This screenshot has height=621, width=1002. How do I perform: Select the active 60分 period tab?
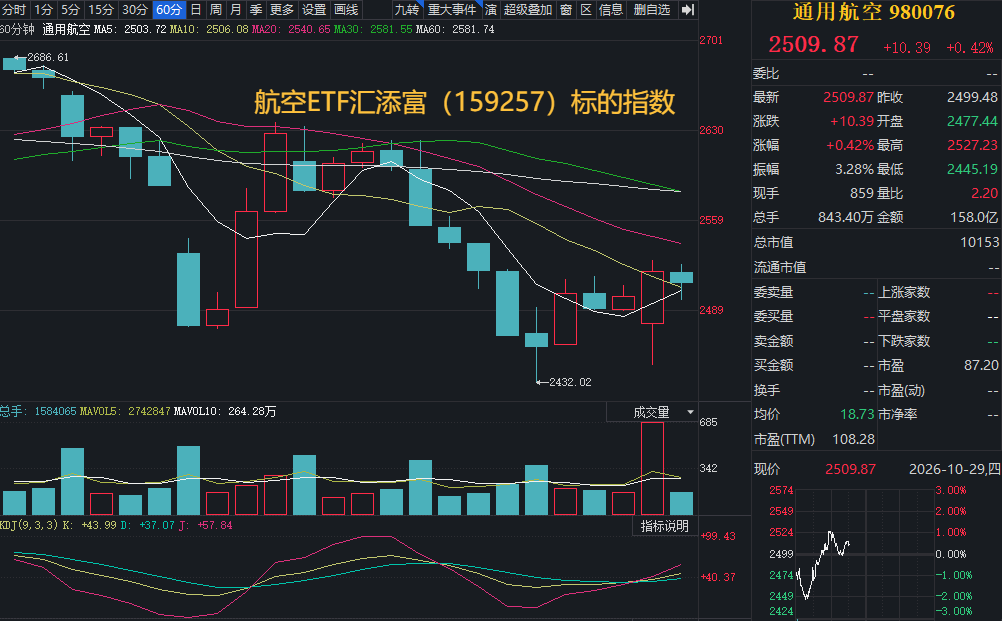pyautogui.click(x=169, y=10)
